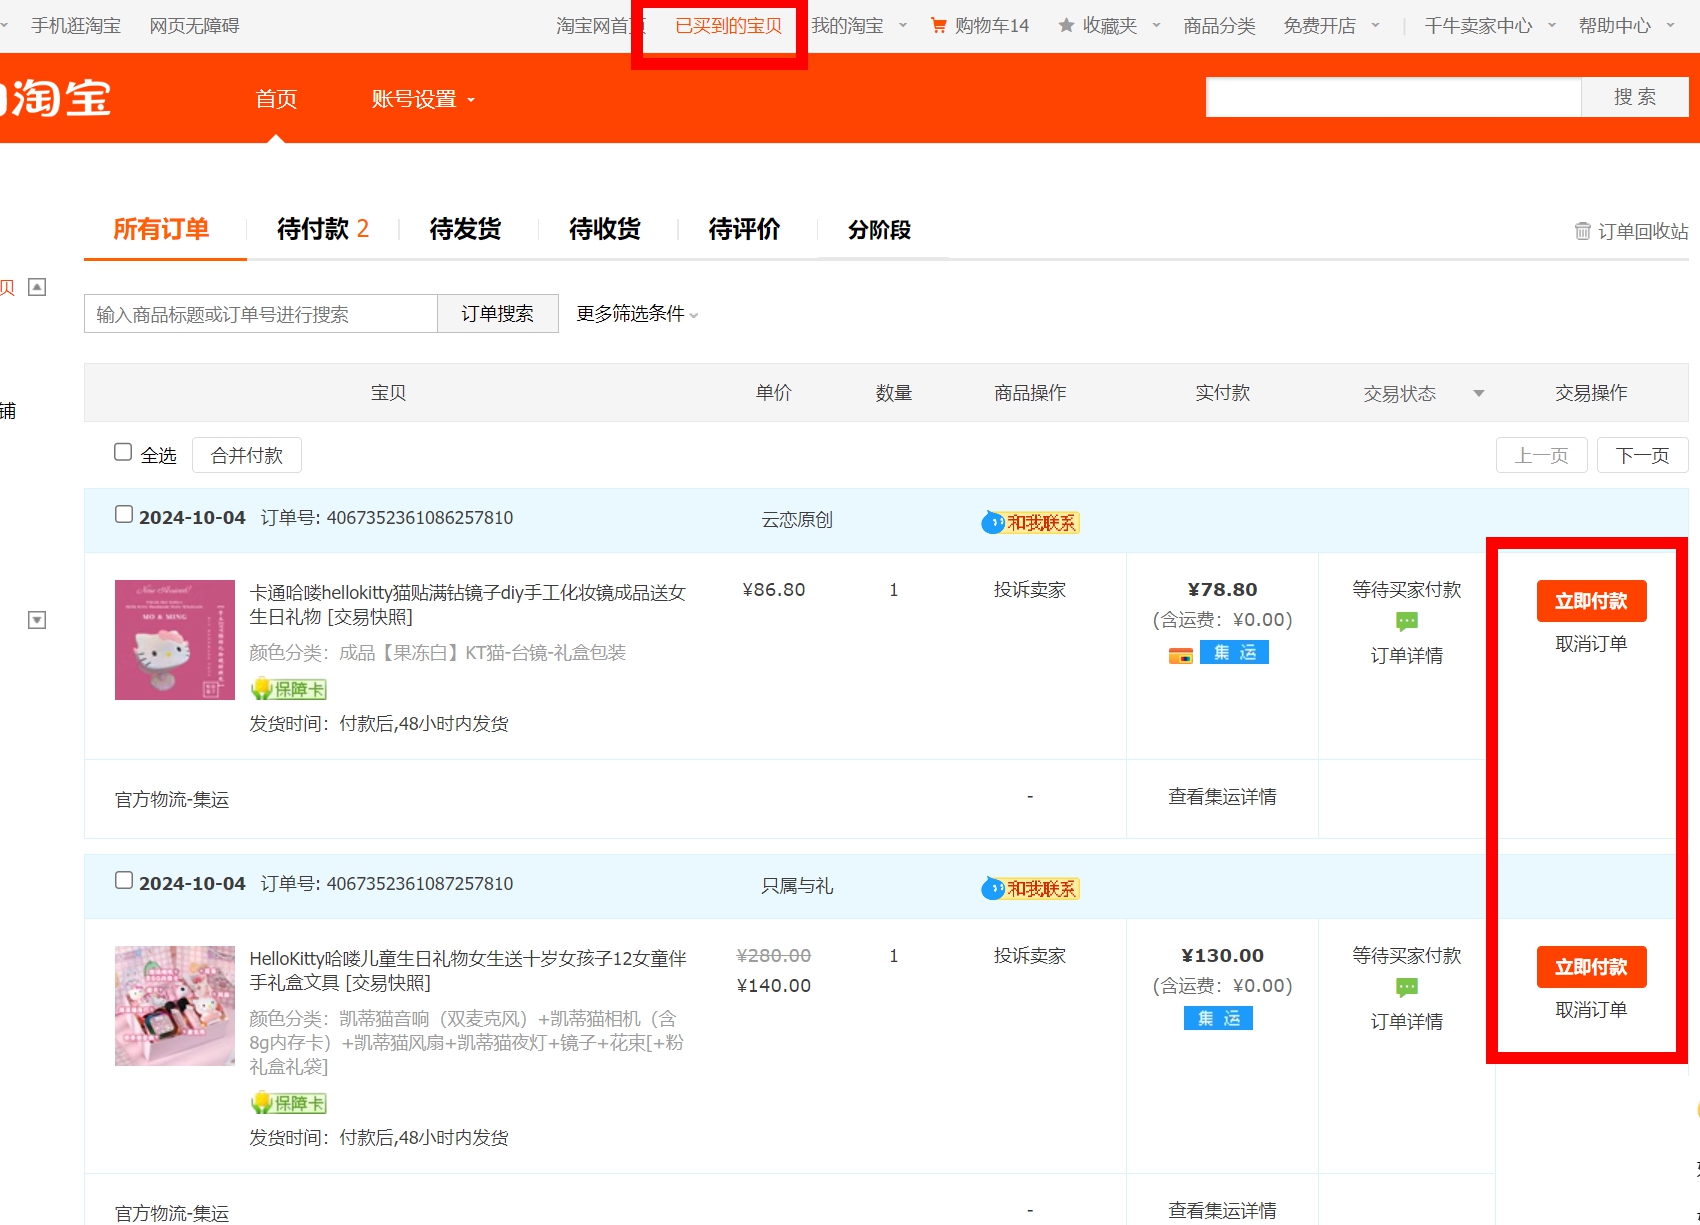Click the 订单搜索 button

coord(497,314)
